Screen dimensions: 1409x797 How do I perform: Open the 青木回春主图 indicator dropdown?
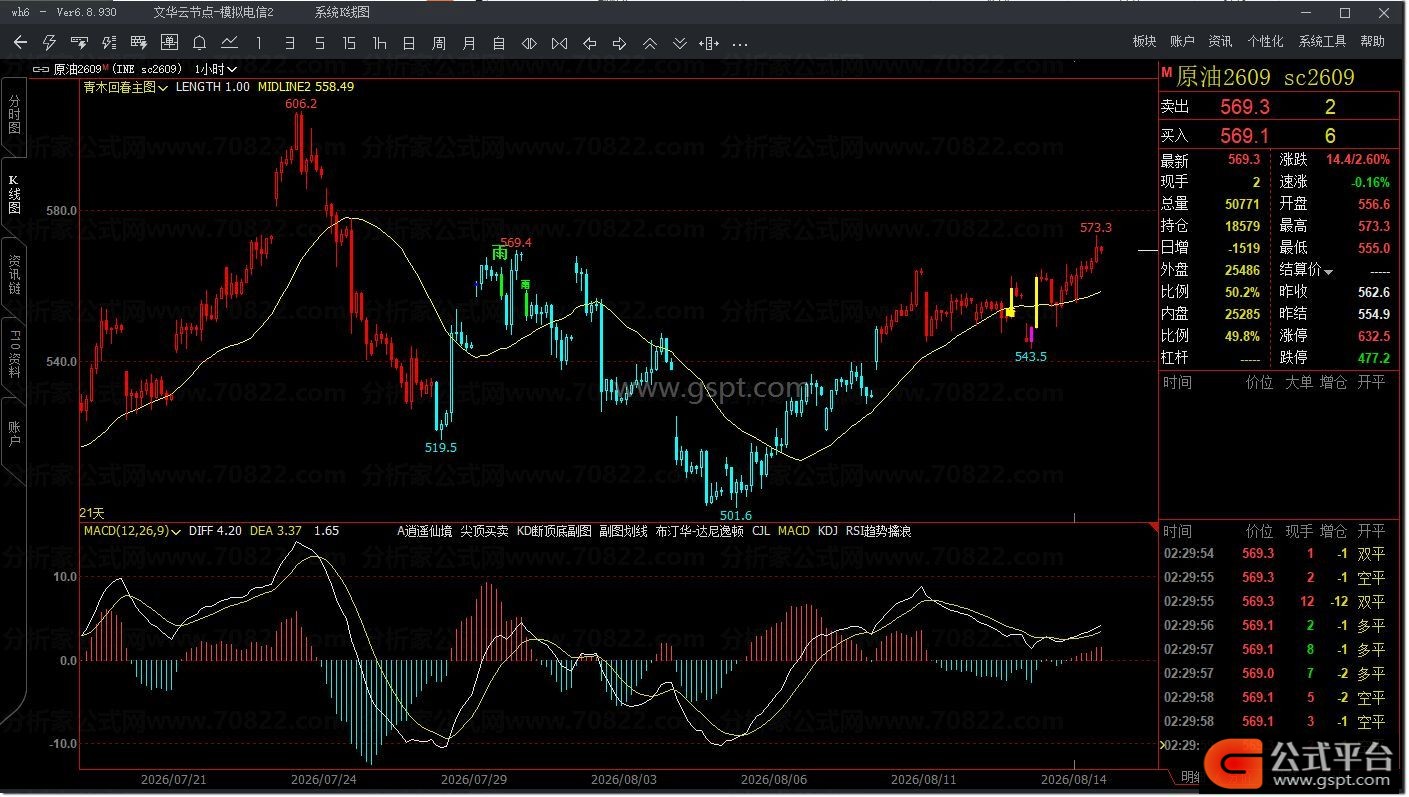125,87
